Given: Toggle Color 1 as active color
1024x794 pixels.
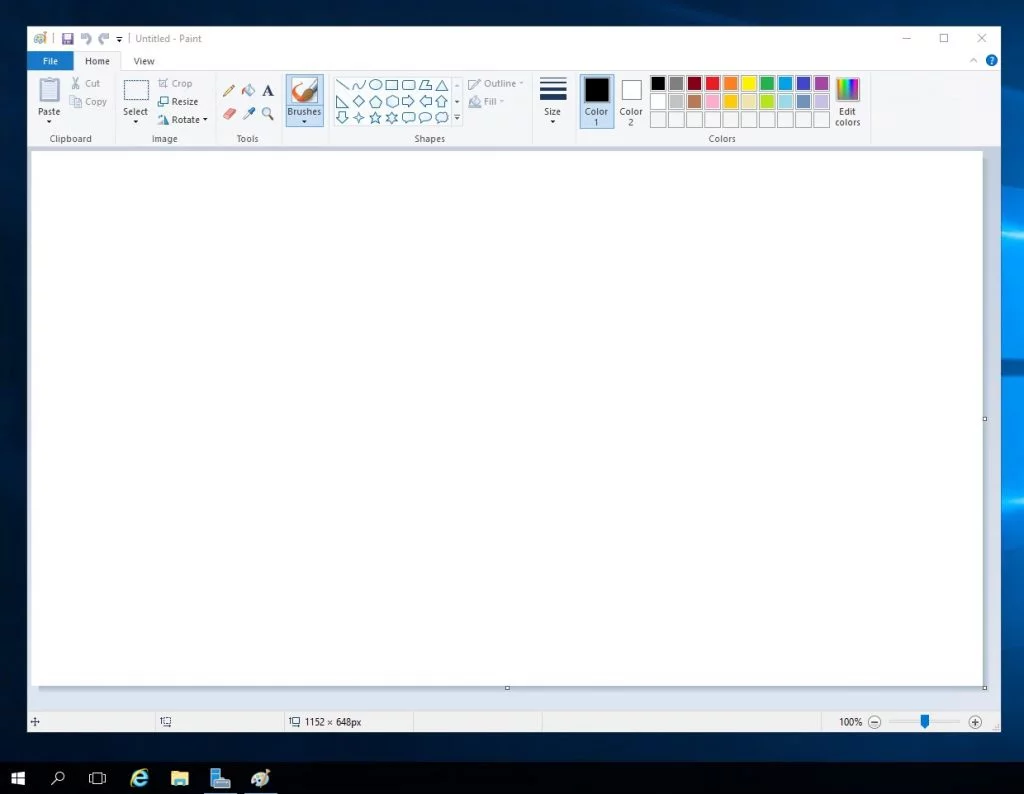Looking at the screenshot, I should tap(596, 101).
